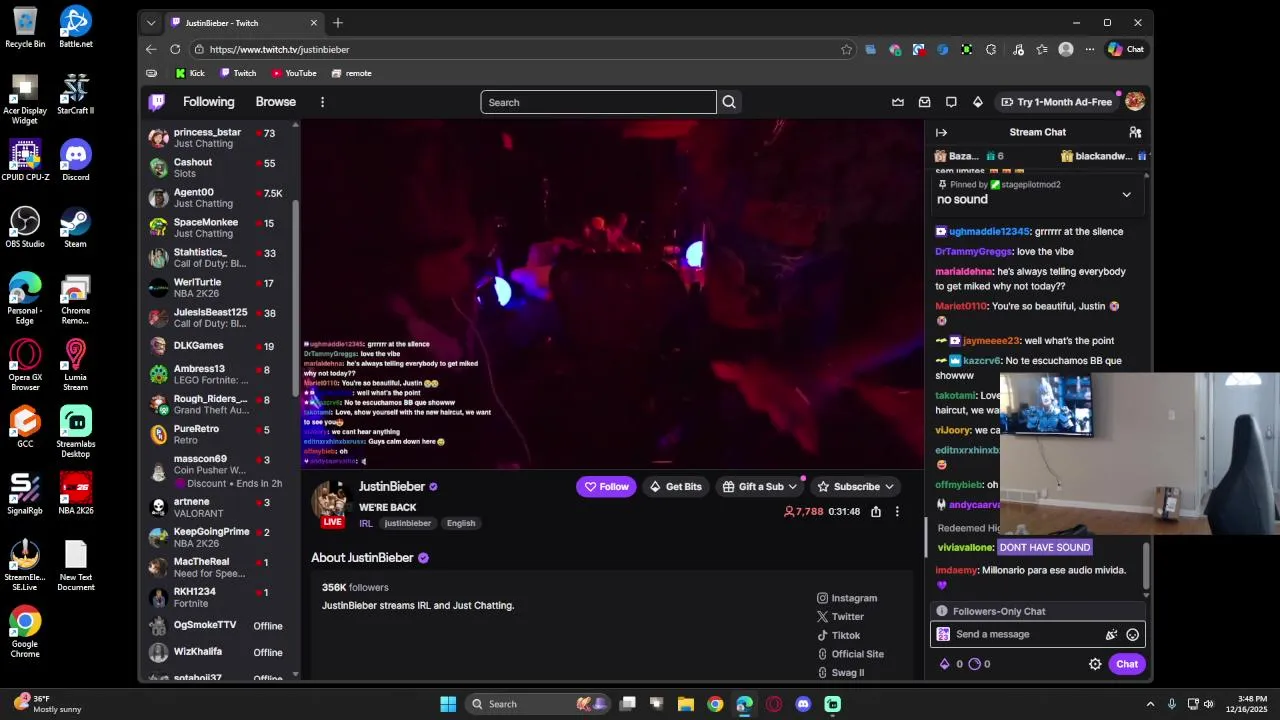Open the browser profile avatar

tap(1066, 49)
